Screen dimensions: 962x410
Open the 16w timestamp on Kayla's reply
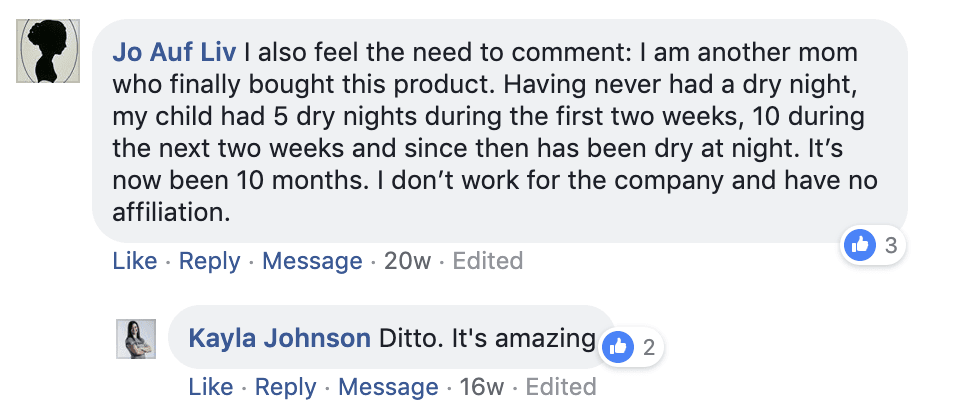click(x=482, y=387)
